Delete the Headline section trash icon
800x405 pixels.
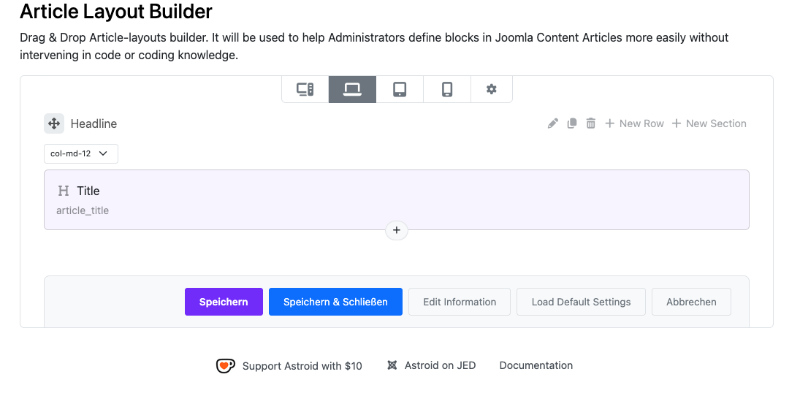591,123
